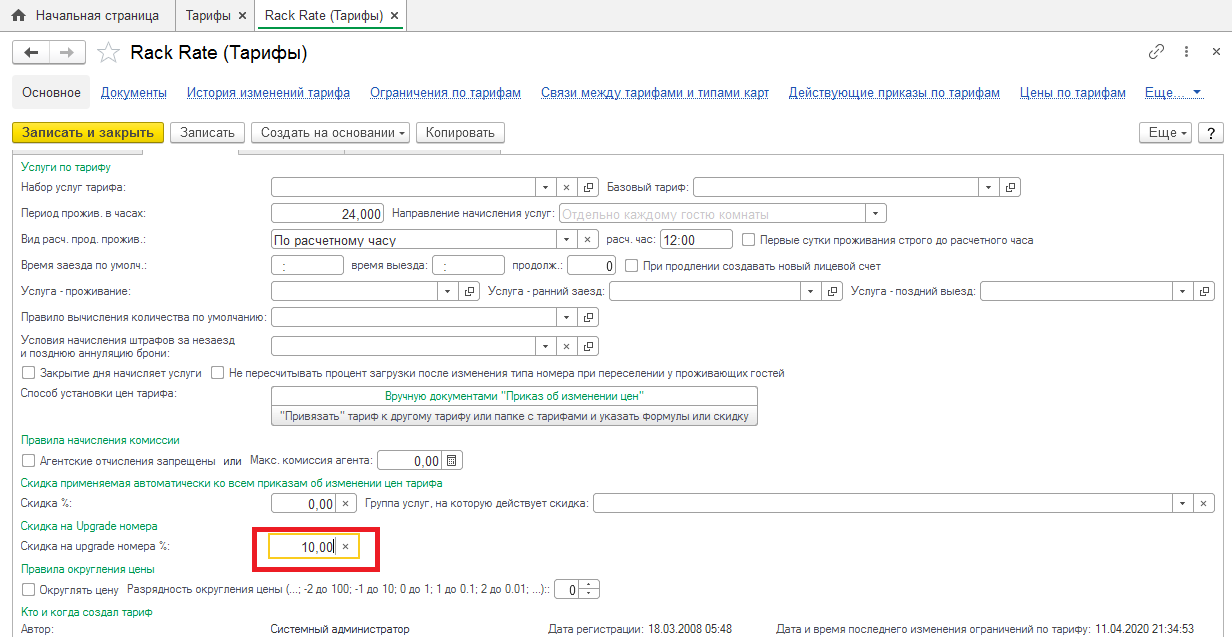Enable Первые сутки проживания строго до расчетного часа

(749, 240)
